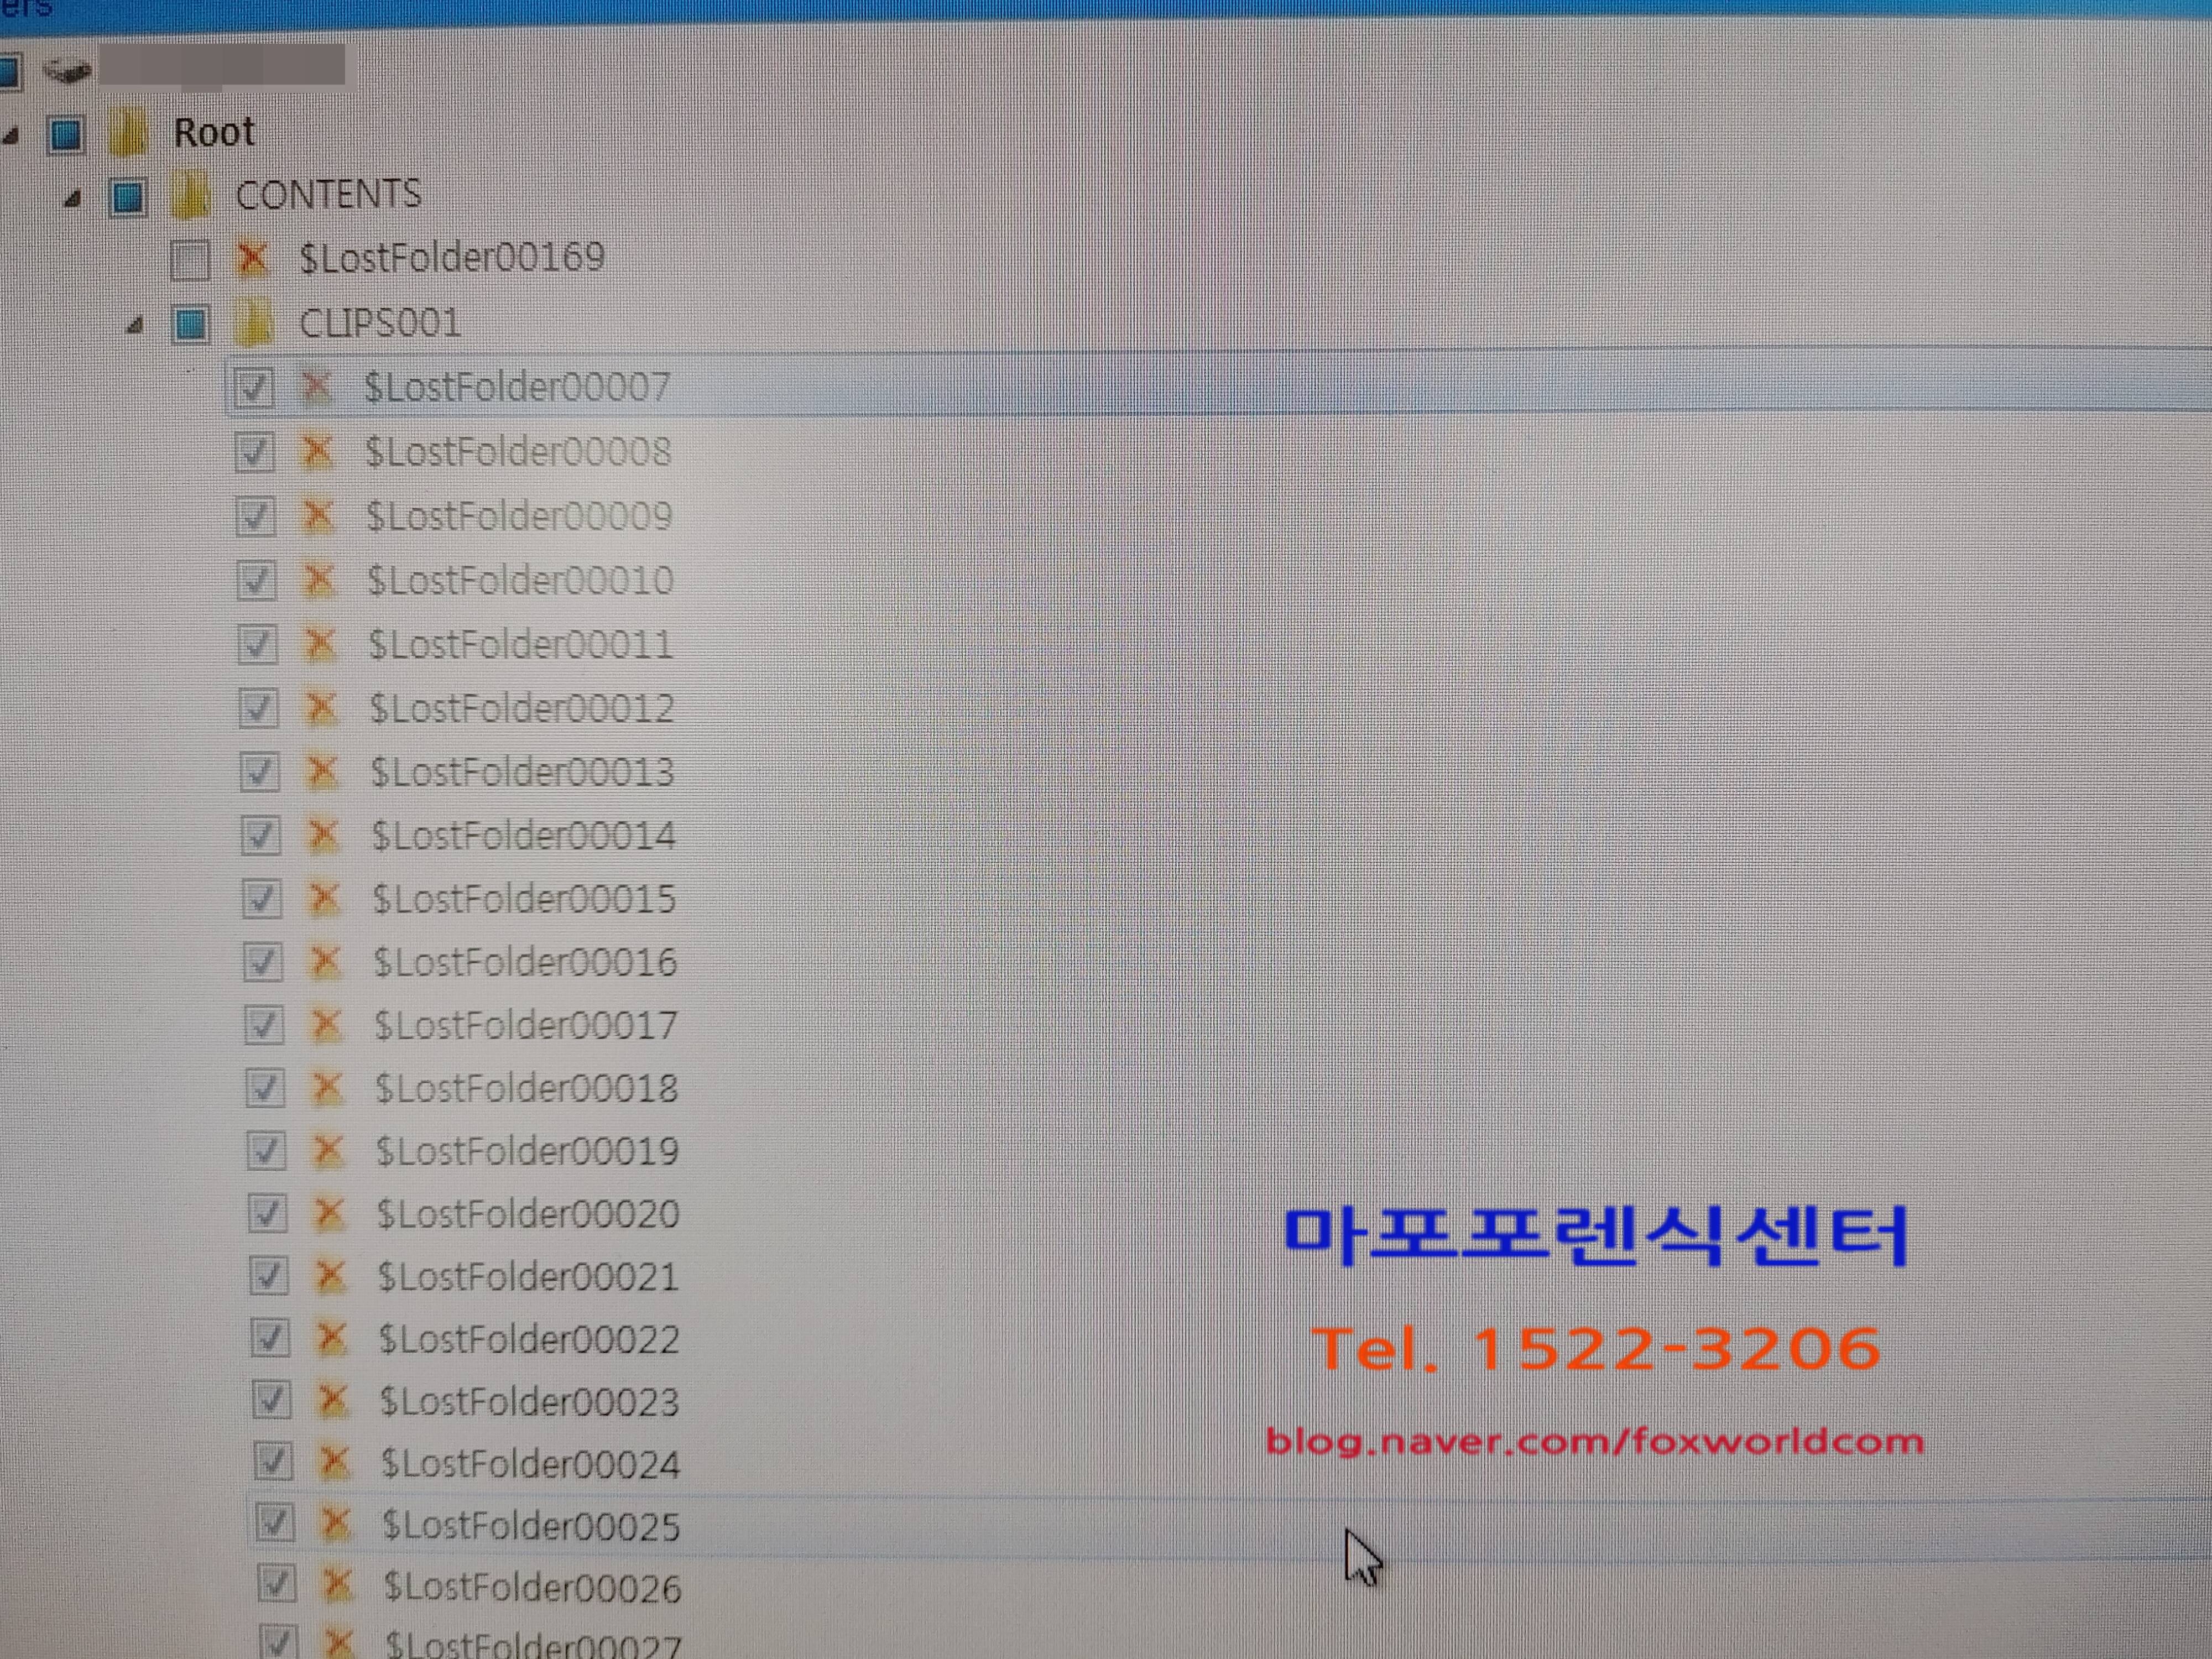Select the $LostFolder00013 entry
The height and width of the screenshot is (1659, 2212).
click(523, 772)
